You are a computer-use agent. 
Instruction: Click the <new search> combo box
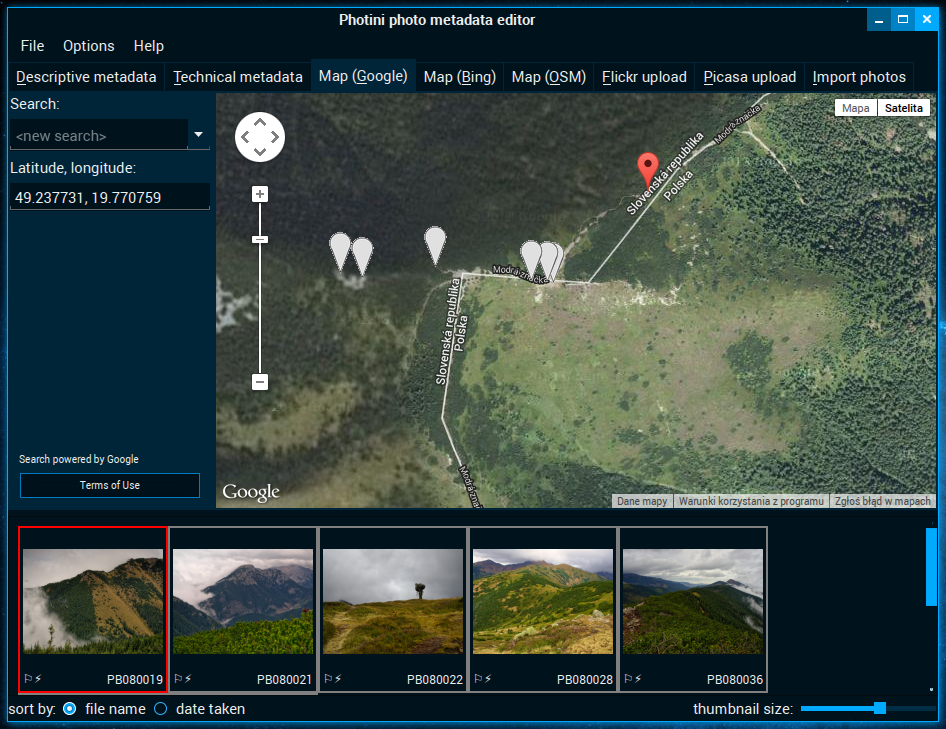pos(99,135)
